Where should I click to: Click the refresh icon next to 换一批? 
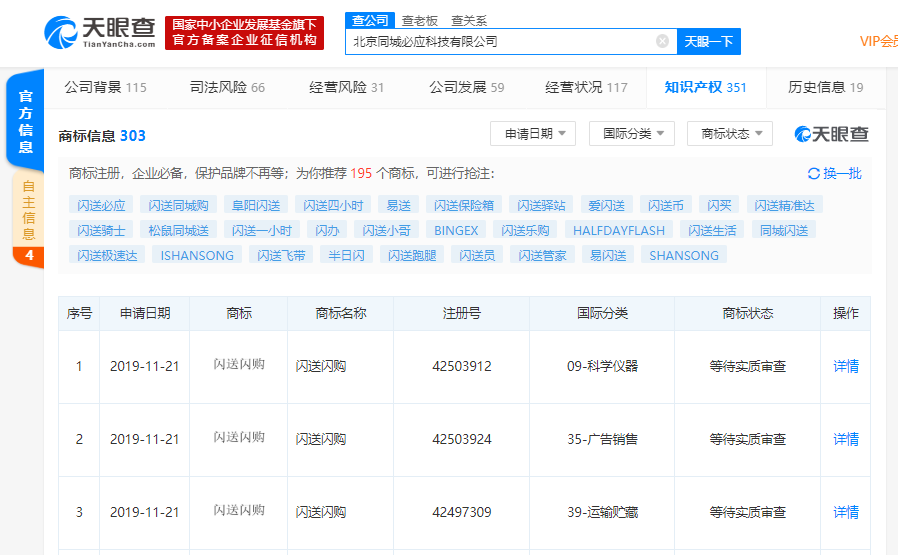coord(813,174)
